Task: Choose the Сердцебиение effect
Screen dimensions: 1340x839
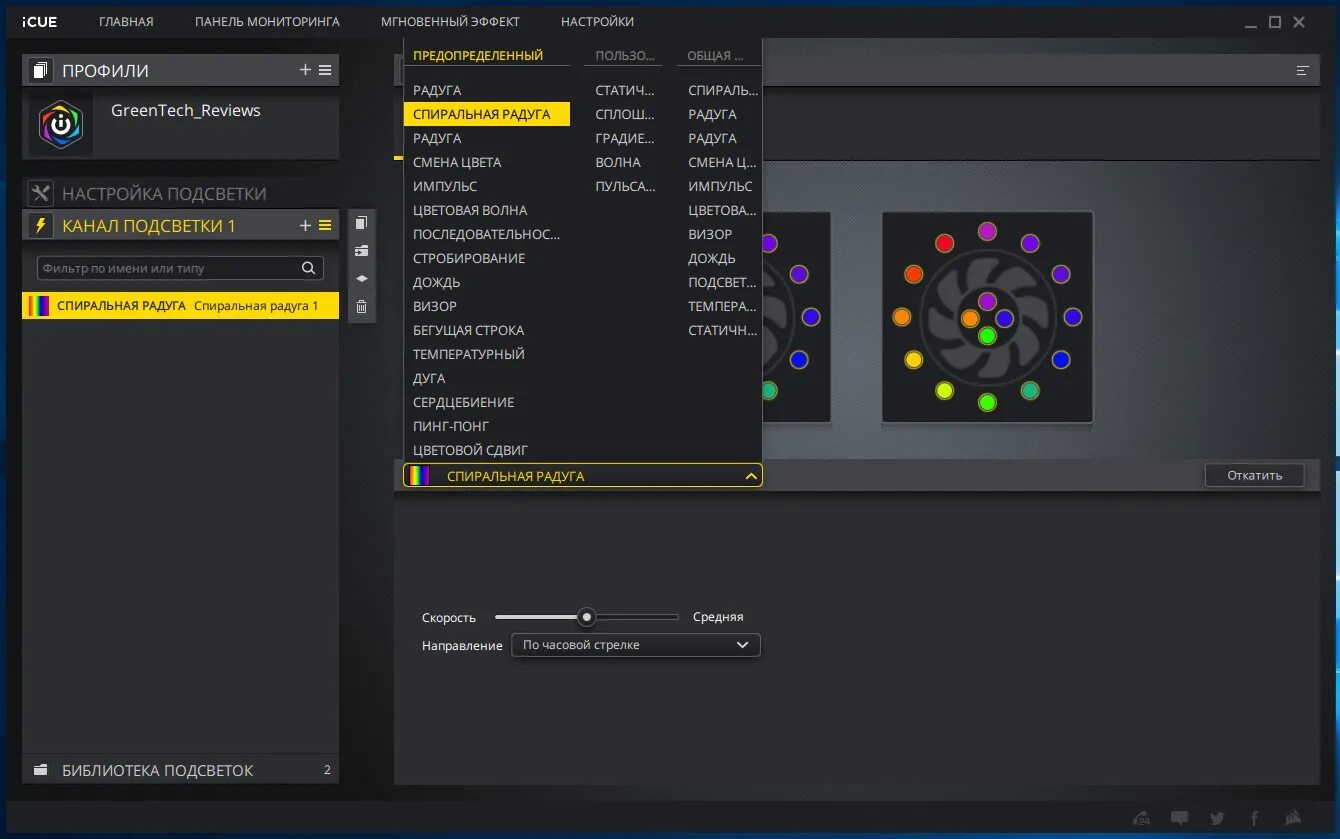Action: tap(463, 402)
